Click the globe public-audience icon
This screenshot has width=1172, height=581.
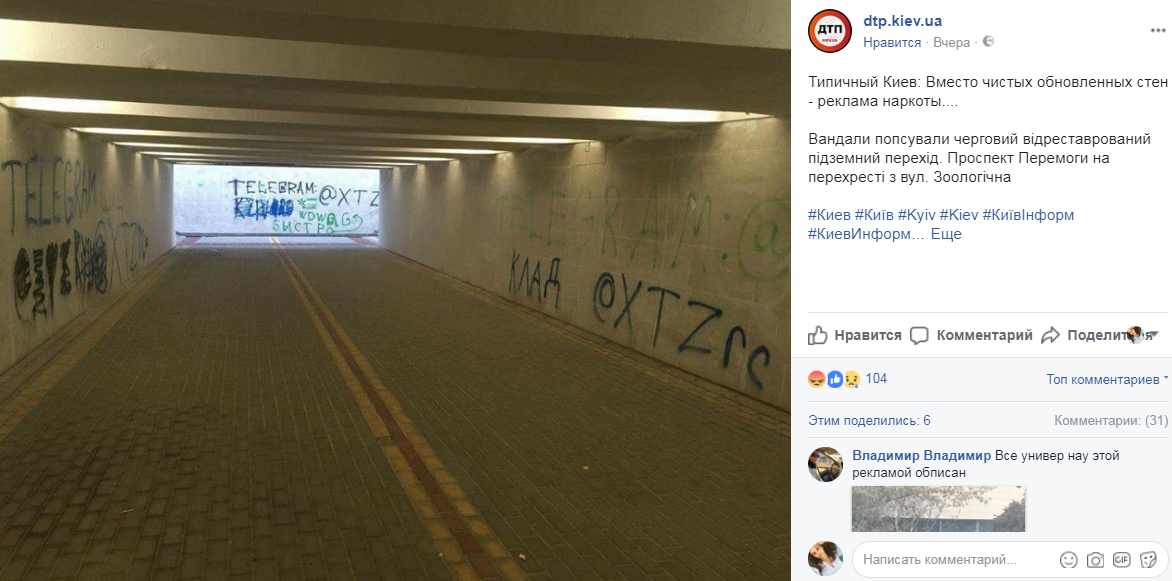pos(988,42)
